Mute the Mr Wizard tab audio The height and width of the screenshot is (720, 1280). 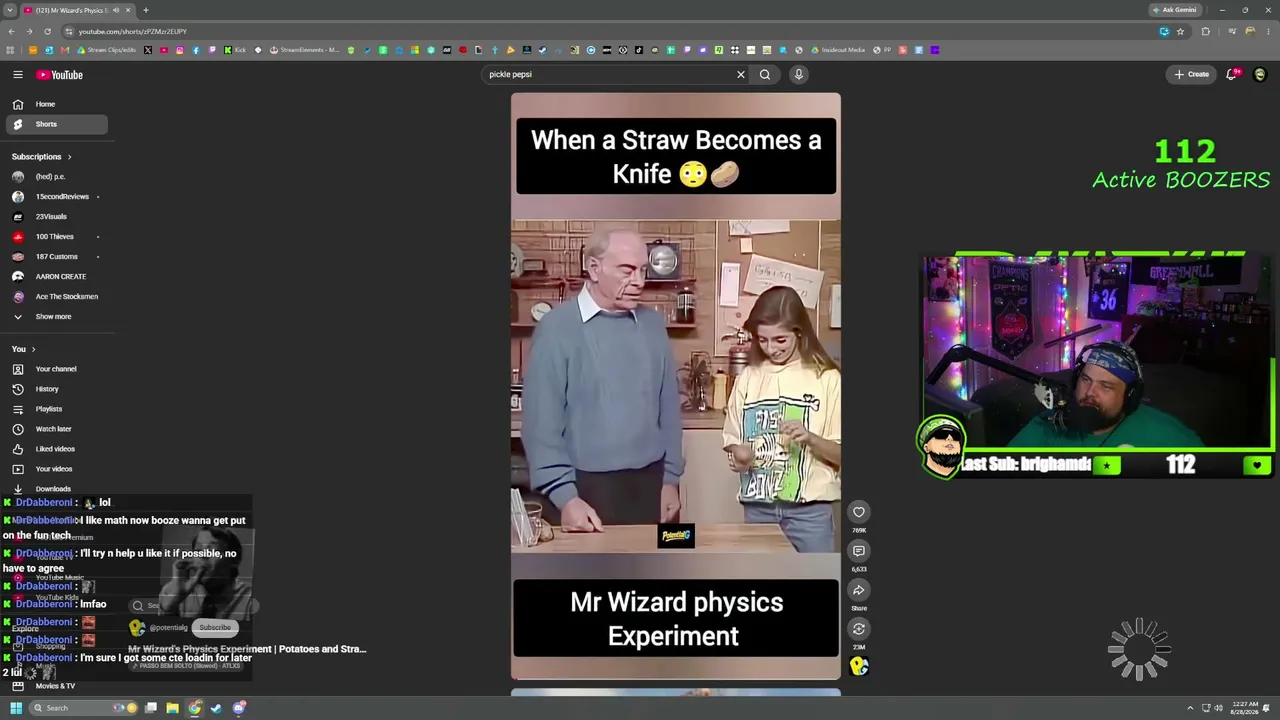point(116,10)
